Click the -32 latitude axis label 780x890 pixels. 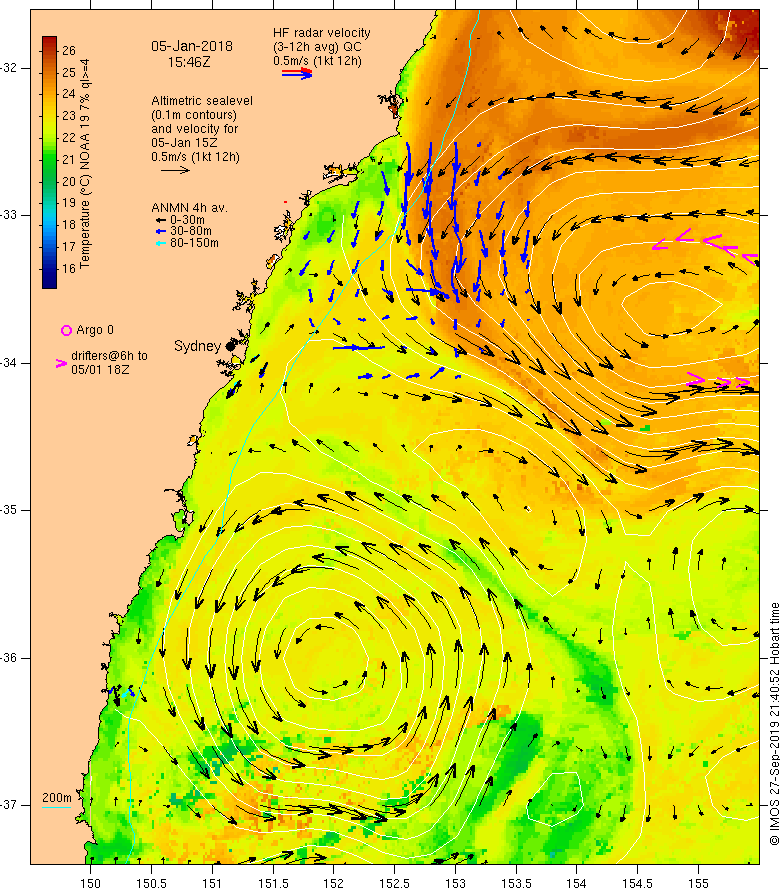click(8, 68)
